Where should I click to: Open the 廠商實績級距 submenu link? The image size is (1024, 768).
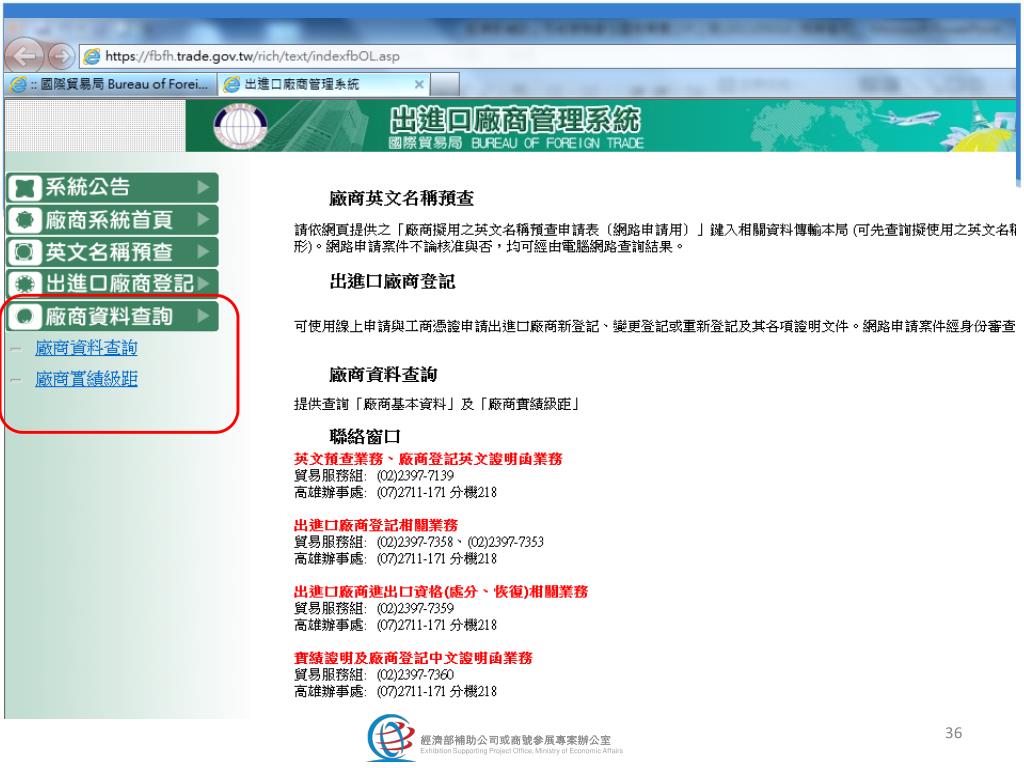(x=86, y=379)
